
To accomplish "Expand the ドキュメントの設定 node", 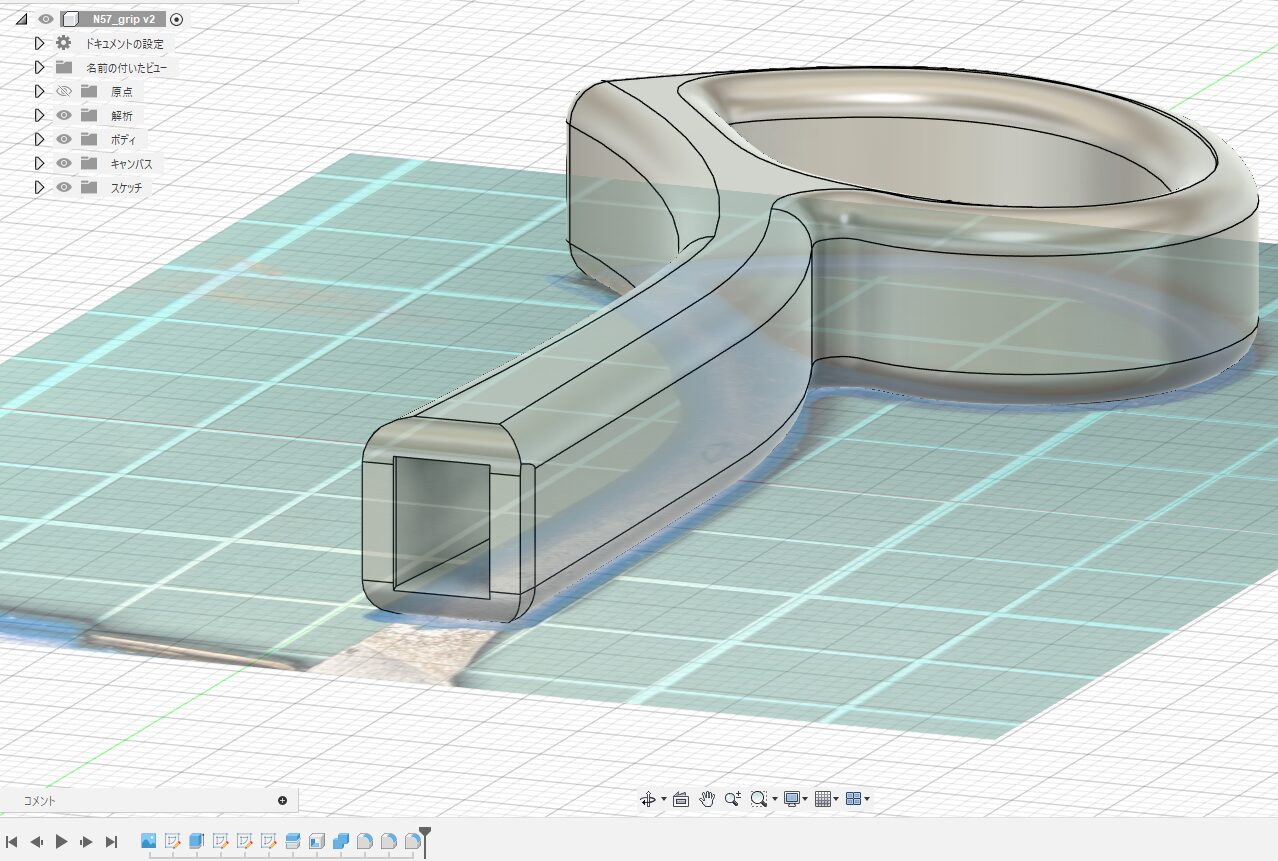I will click(39, 43).
